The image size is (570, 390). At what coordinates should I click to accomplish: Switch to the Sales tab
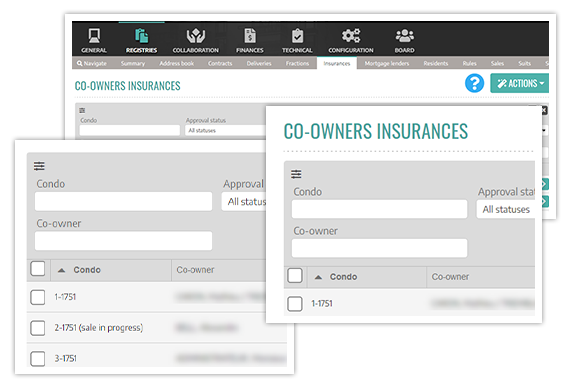click(x=497, y=63)
